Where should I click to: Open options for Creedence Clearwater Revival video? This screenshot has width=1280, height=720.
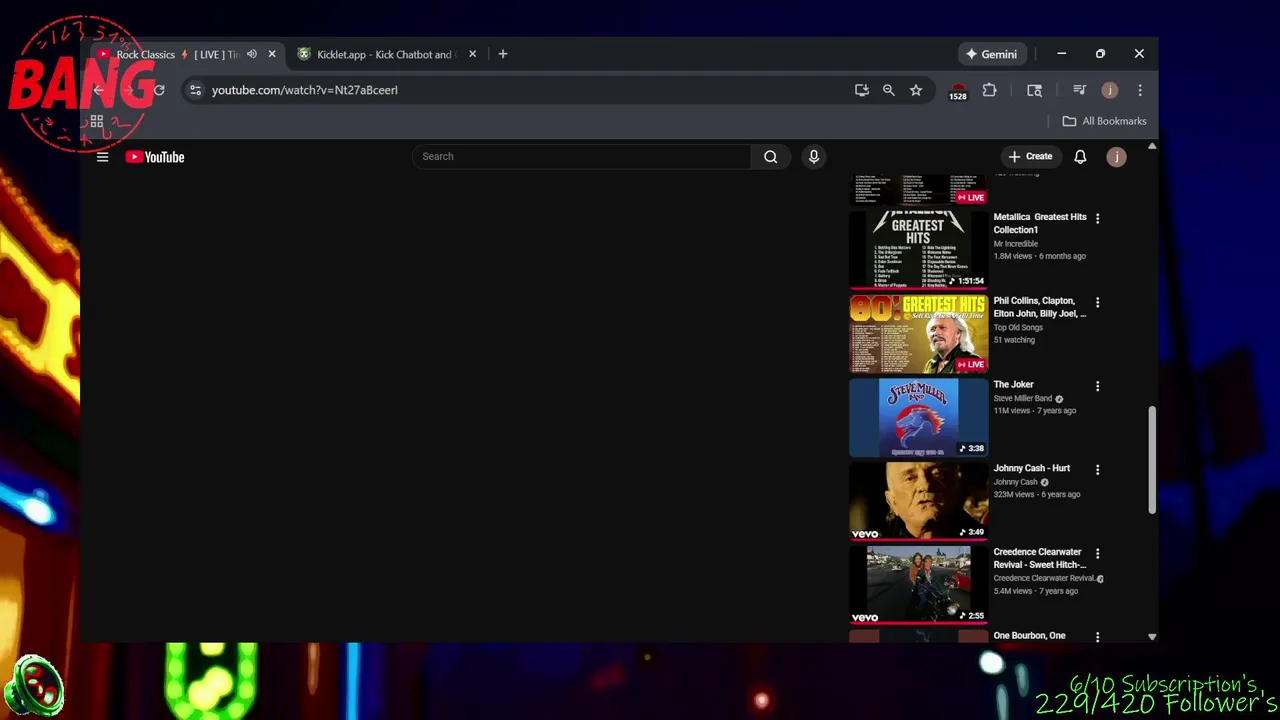pyautogui.click(x=1097, y=553)
